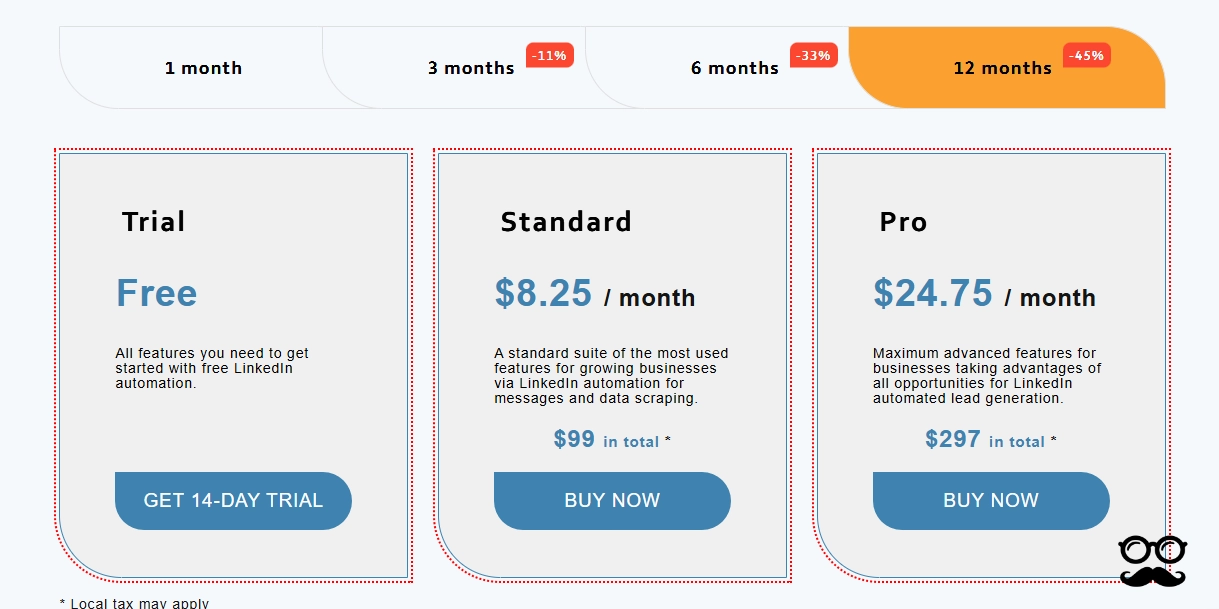Click BUY NOW under the Standard plan
This screenshot has height=609, width=1219.
coord(612,500)
